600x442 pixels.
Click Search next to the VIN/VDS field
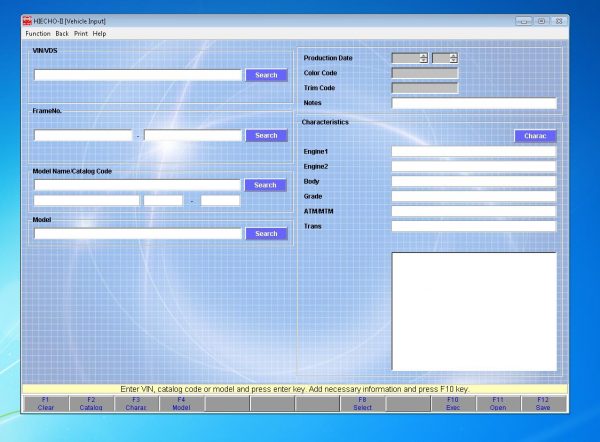point(265,75)
